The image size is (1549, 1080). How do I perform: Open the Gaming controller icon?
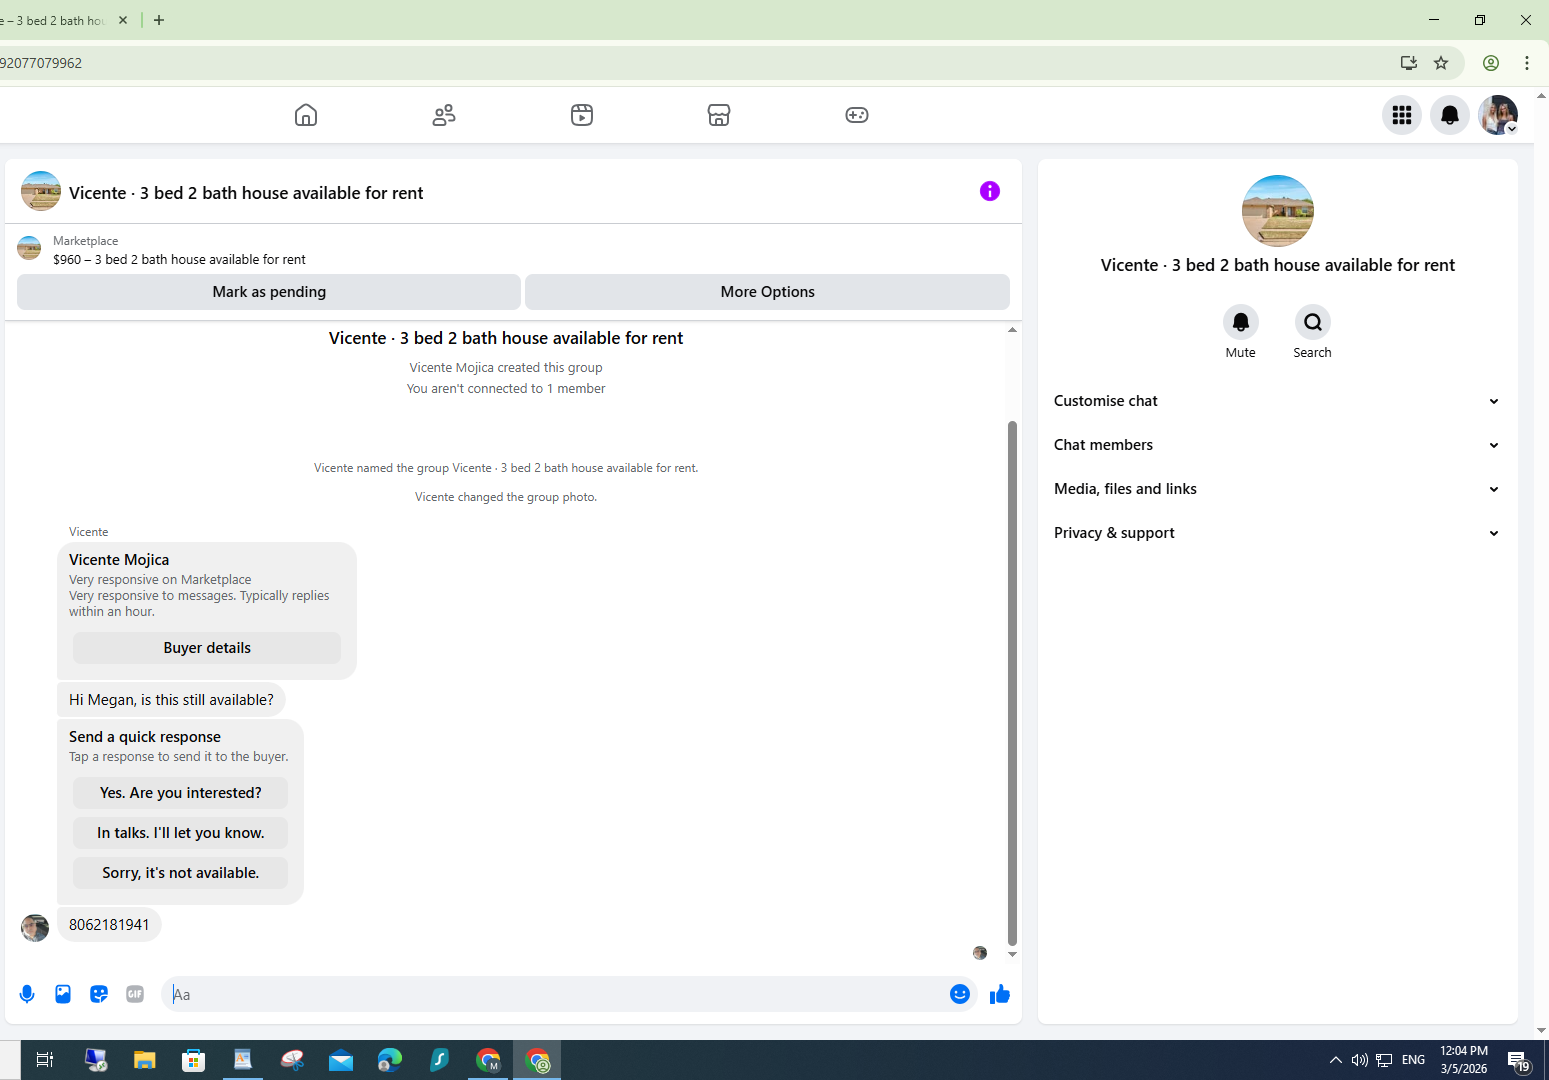point(857,115)
